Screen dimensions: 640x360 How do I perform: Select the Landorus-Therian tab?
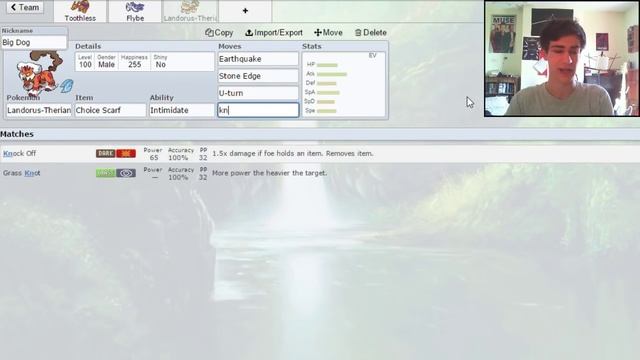191,11
